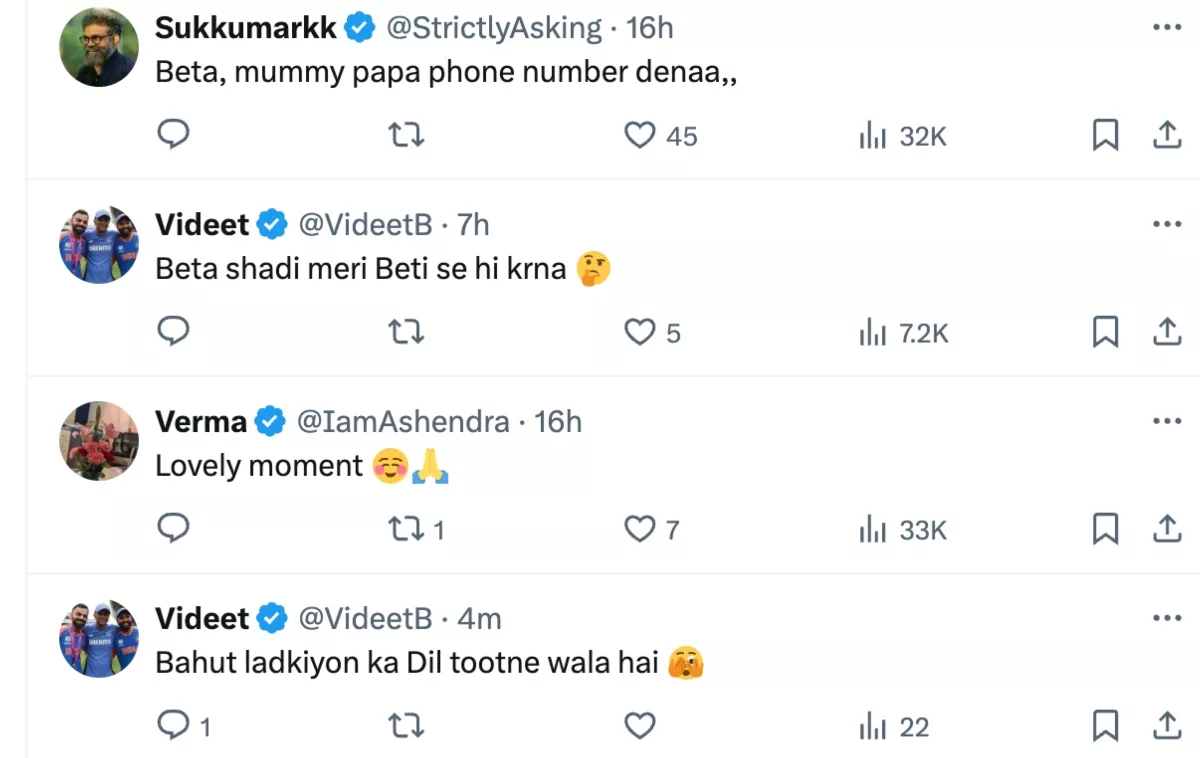Reply to Sukkumarkk's tweet
The height and width of the screenshot is (758, 1200).
(174, 135)
